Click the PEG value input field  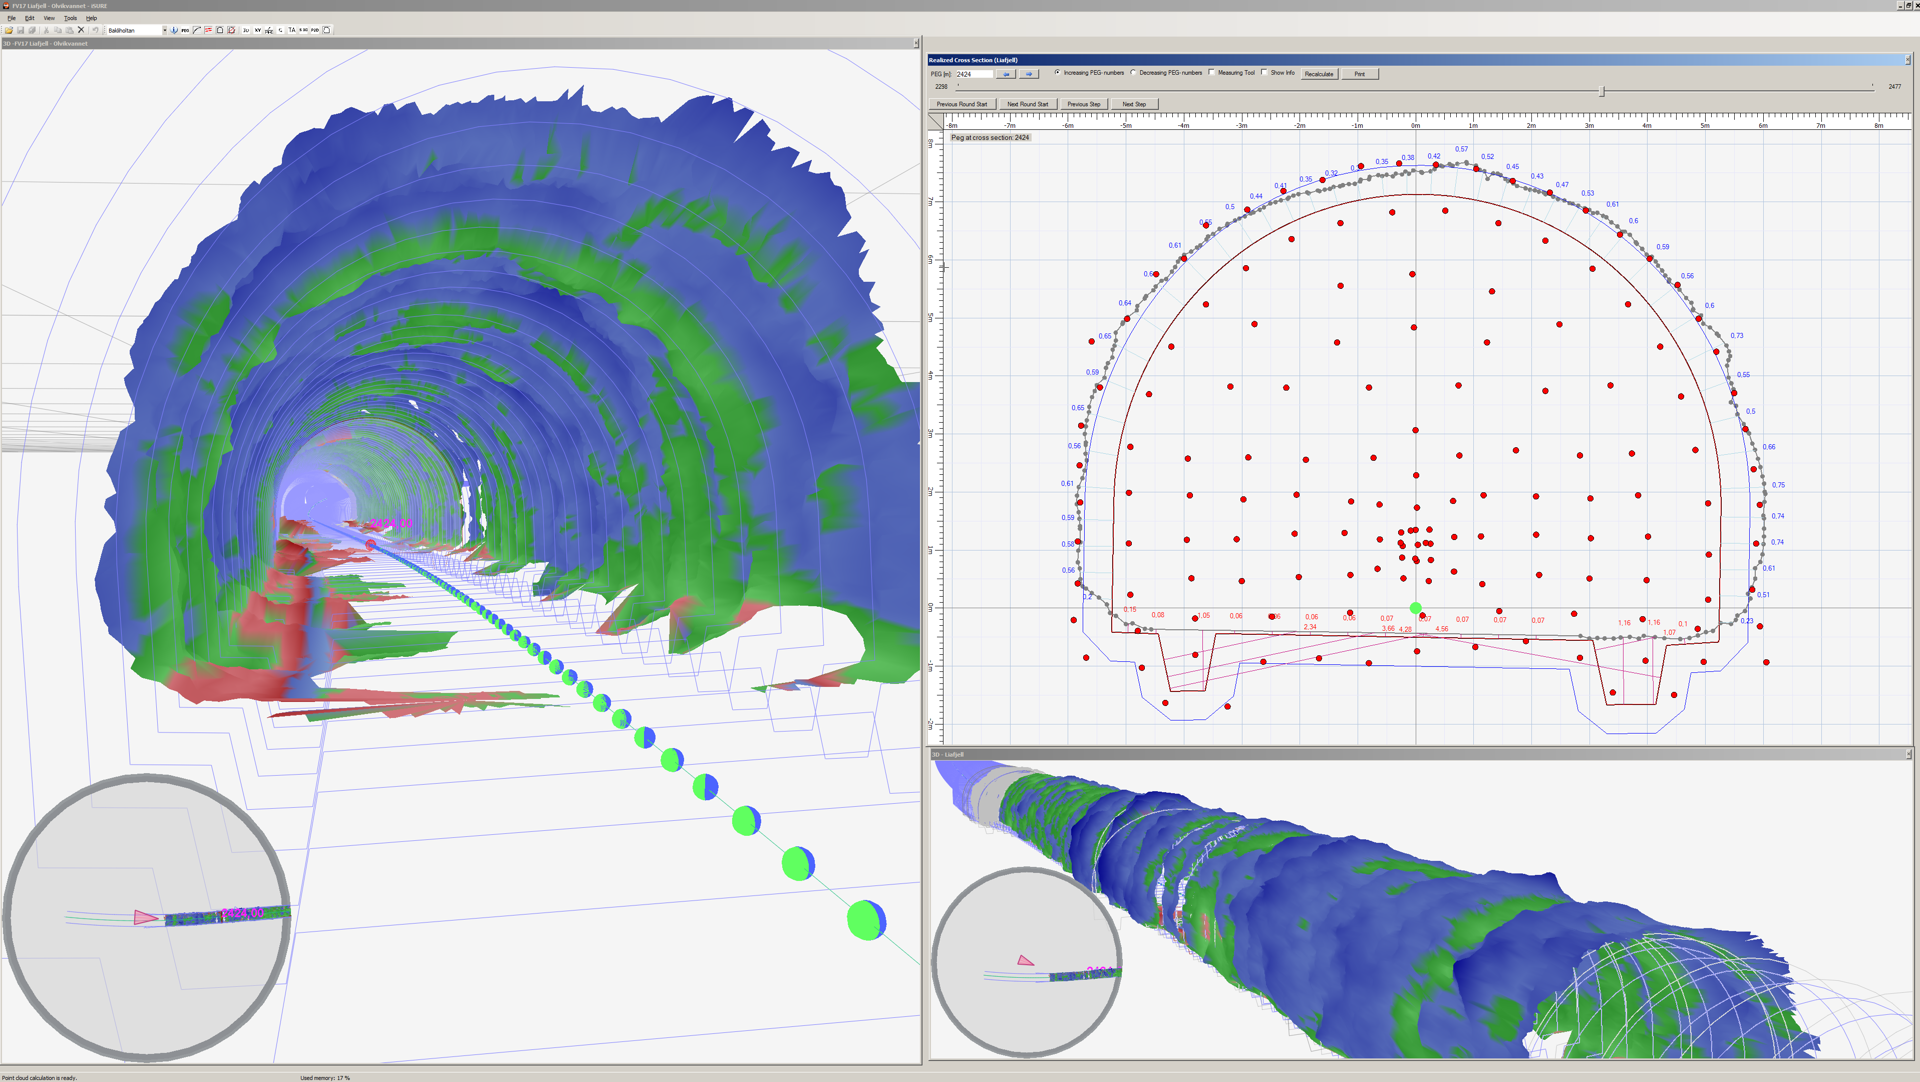click(x=973, y=74)
